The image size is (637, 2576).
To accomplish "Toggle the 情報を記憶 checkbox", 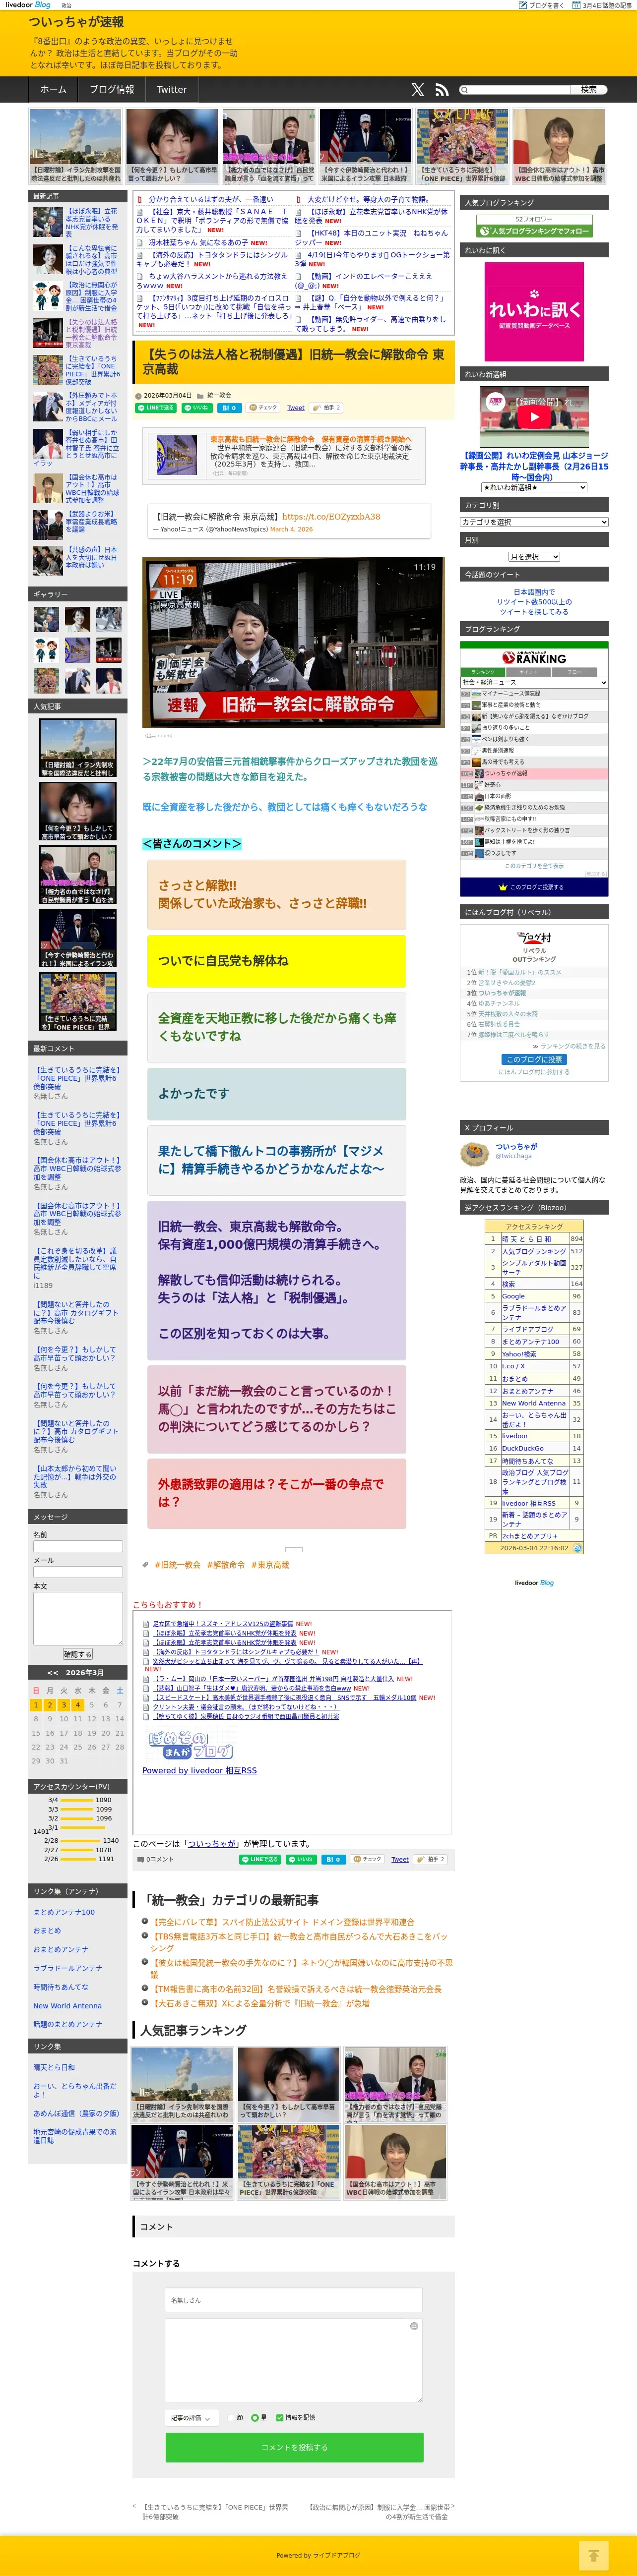I will (x=279, y=2417).
